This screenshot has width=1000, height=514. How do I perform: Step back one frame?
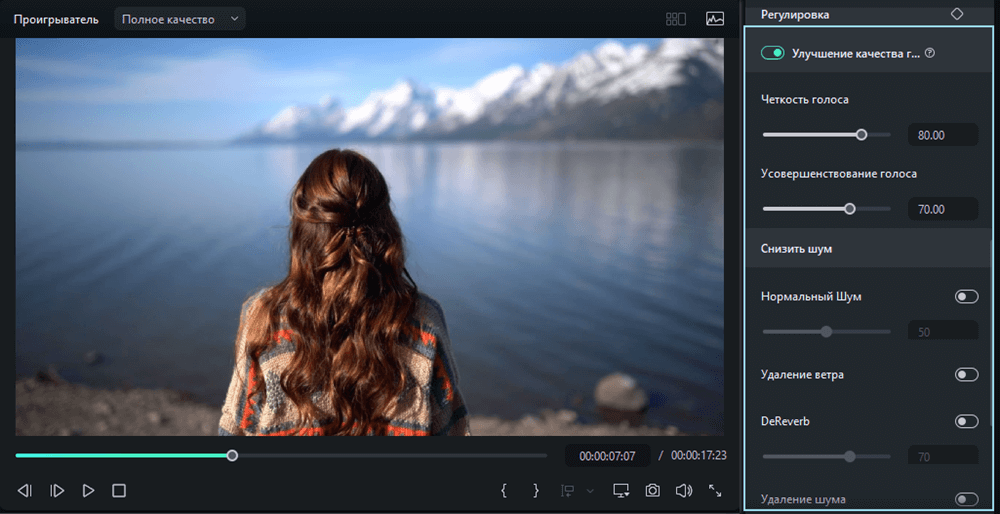click(x=24, y=490)
